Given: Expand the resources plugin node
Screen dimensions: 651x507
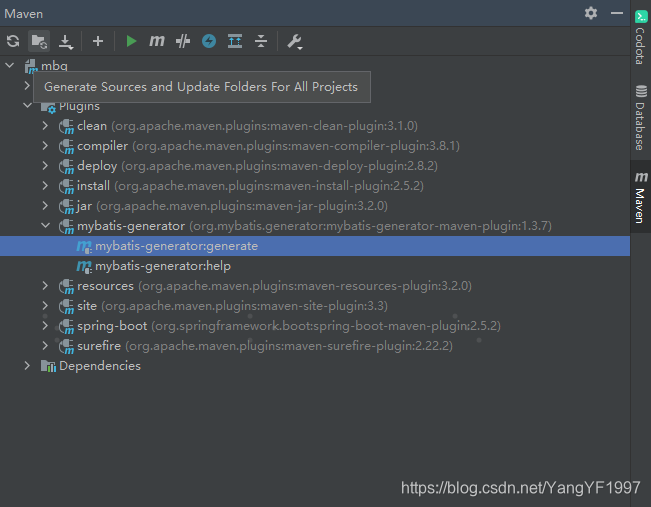Looking at the screenshot, I should click(x=45, y=285).
